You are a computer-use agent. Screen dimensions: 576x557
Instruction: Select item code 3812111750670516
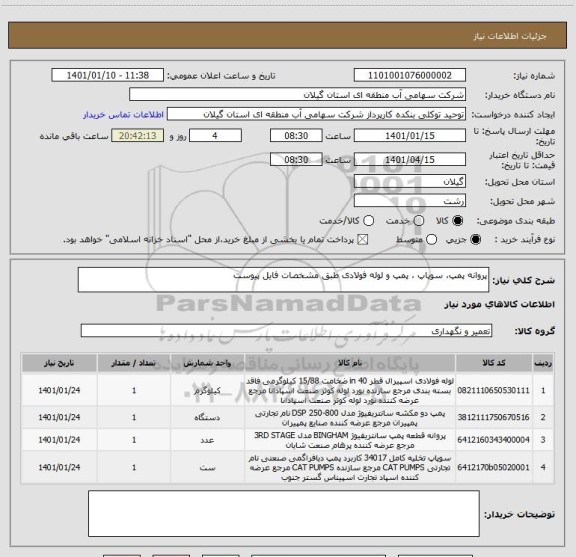coord(493,417)
